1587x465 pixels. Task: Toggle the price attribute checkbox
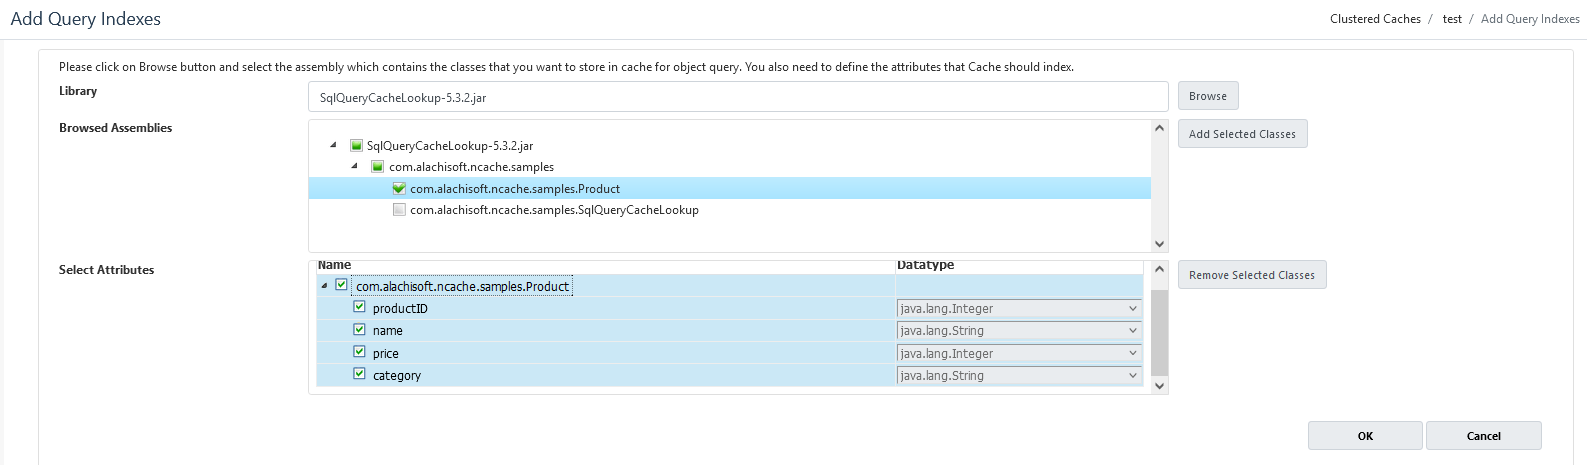coord(359,352)
